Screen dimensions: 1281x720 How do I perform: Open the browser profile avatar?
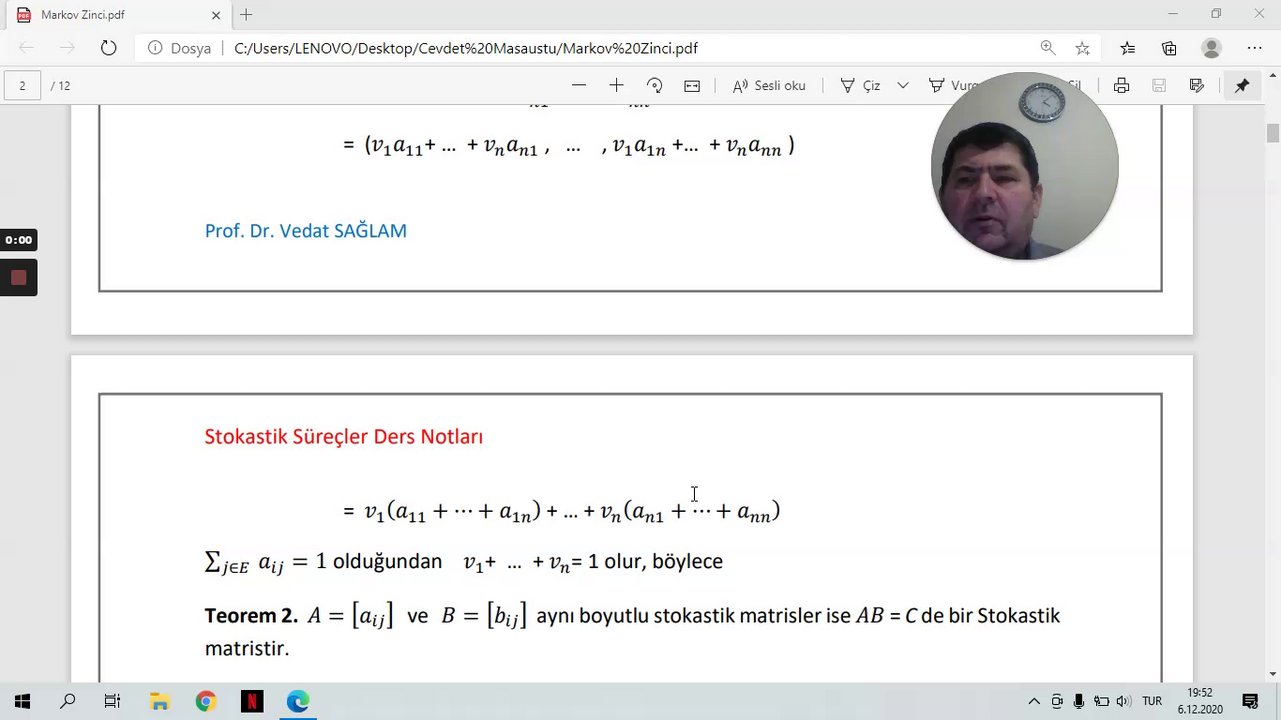click(x=1212, y=48)
